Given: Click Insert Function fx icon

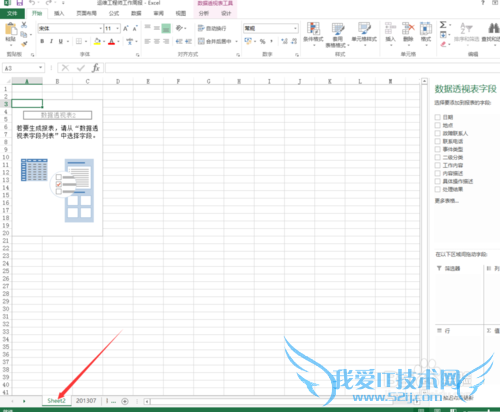Looking at the screenshot, I should point(96,68).
